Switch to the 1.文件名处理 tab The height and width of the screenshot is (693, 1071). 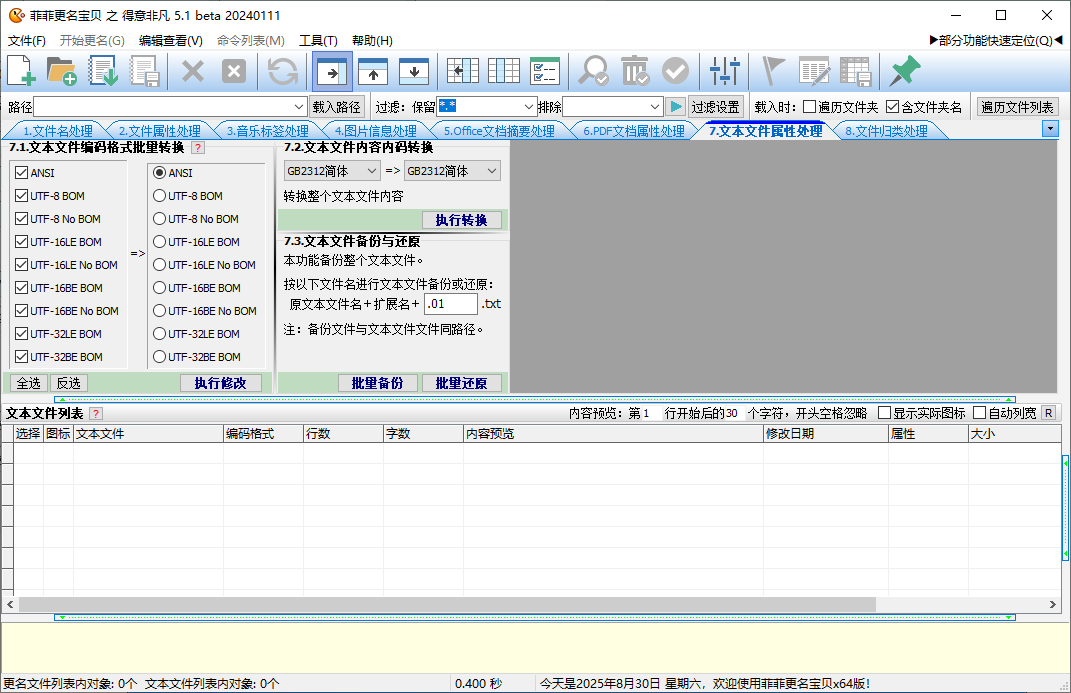click(x=57, y=131)
